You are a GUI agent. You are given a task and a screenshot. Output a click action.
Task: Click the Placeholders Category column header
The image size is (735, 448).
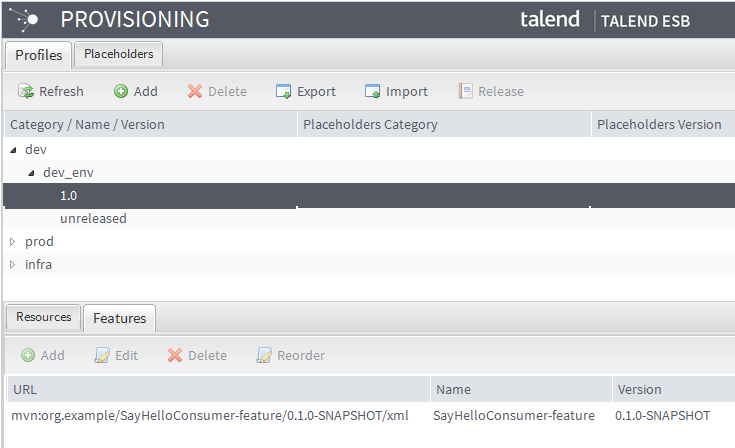pos(370,125)
